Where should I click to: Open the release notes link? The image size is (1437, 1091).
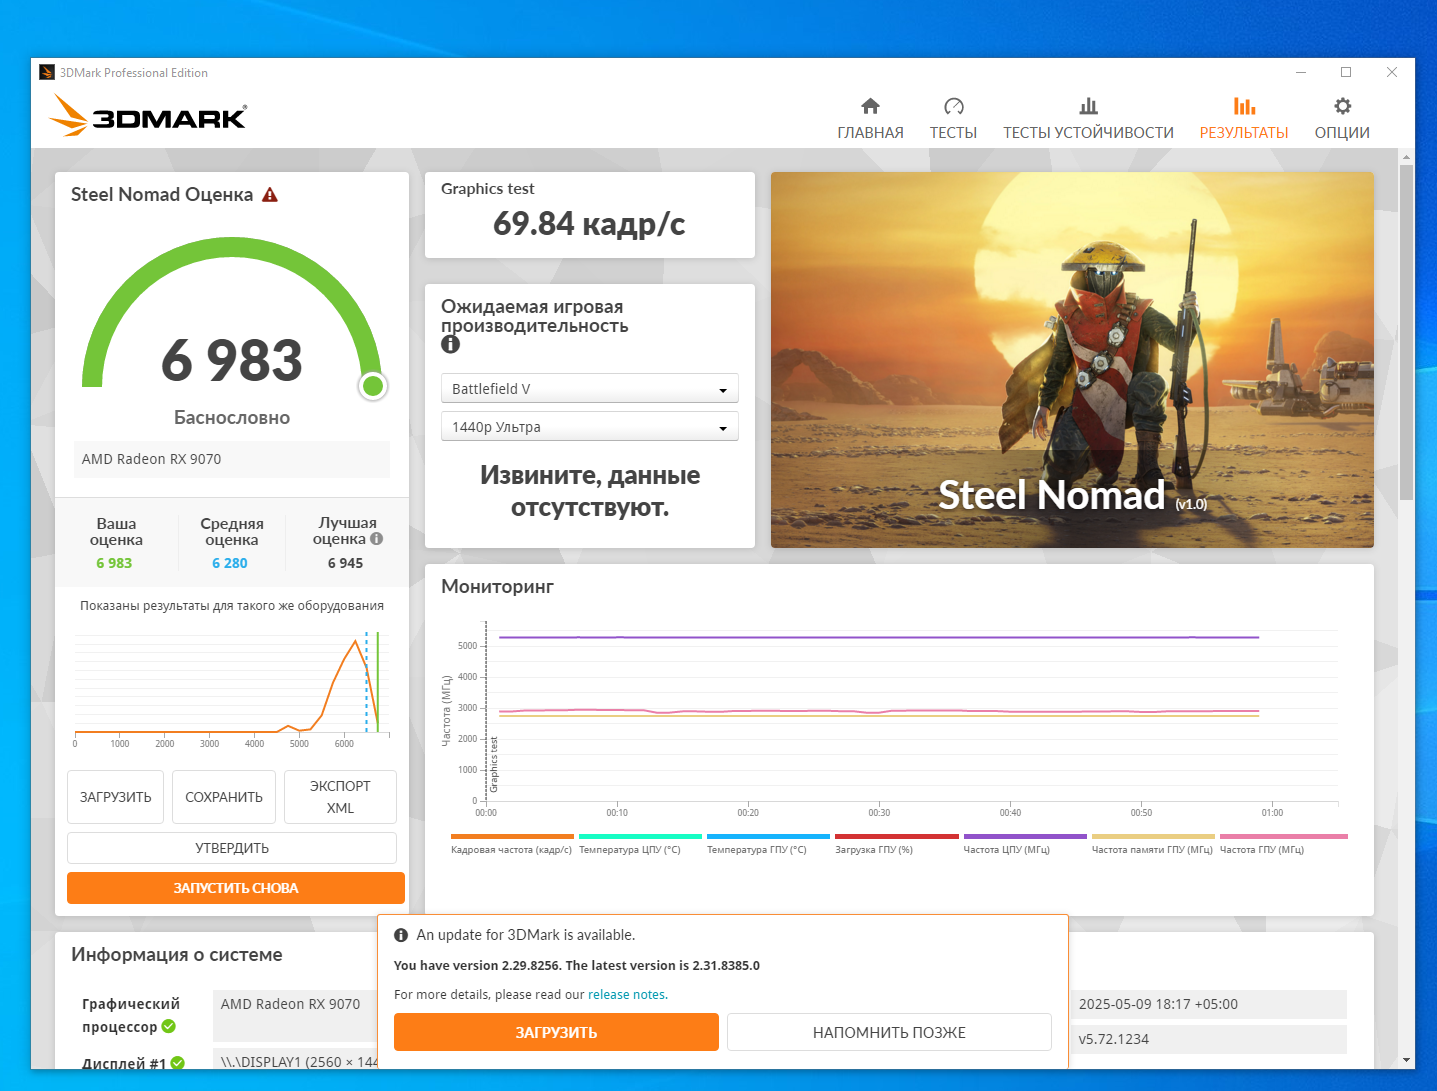[x=627, y=995]
